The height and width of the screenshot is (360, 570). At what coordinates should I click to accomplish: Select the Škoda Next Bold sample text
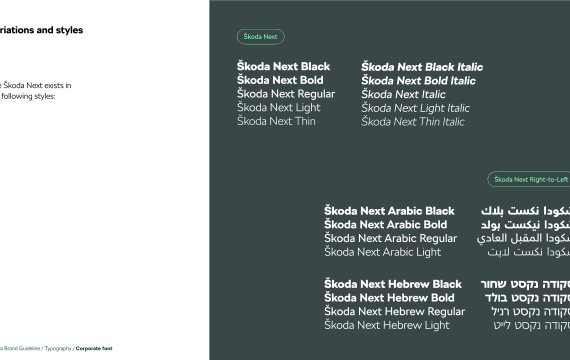pos(280,80)
